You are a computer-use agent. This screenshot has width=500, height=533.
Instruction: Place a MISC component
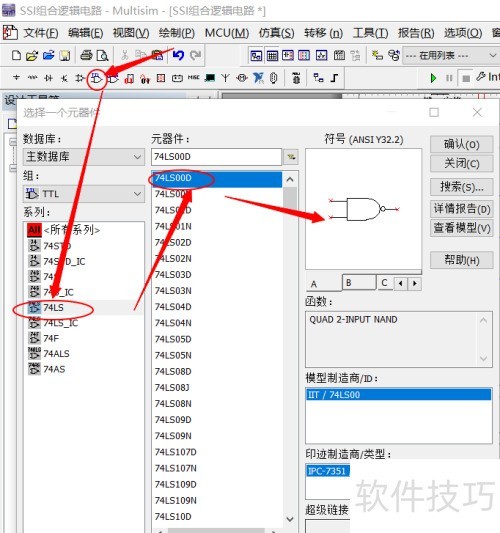click(193, 78)
